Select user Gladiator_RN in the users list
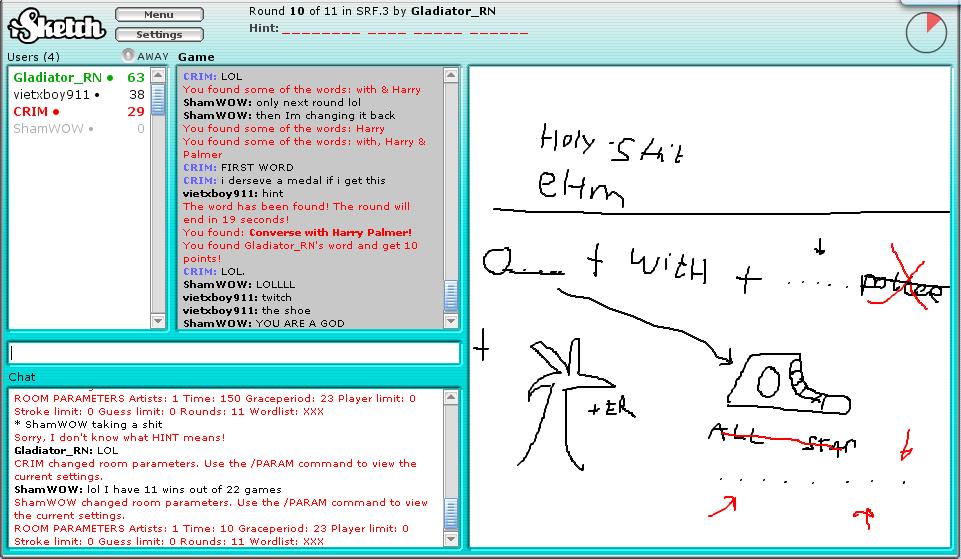Image resolution: width=961 pixels, height=559 pixels. pos(57,78)
